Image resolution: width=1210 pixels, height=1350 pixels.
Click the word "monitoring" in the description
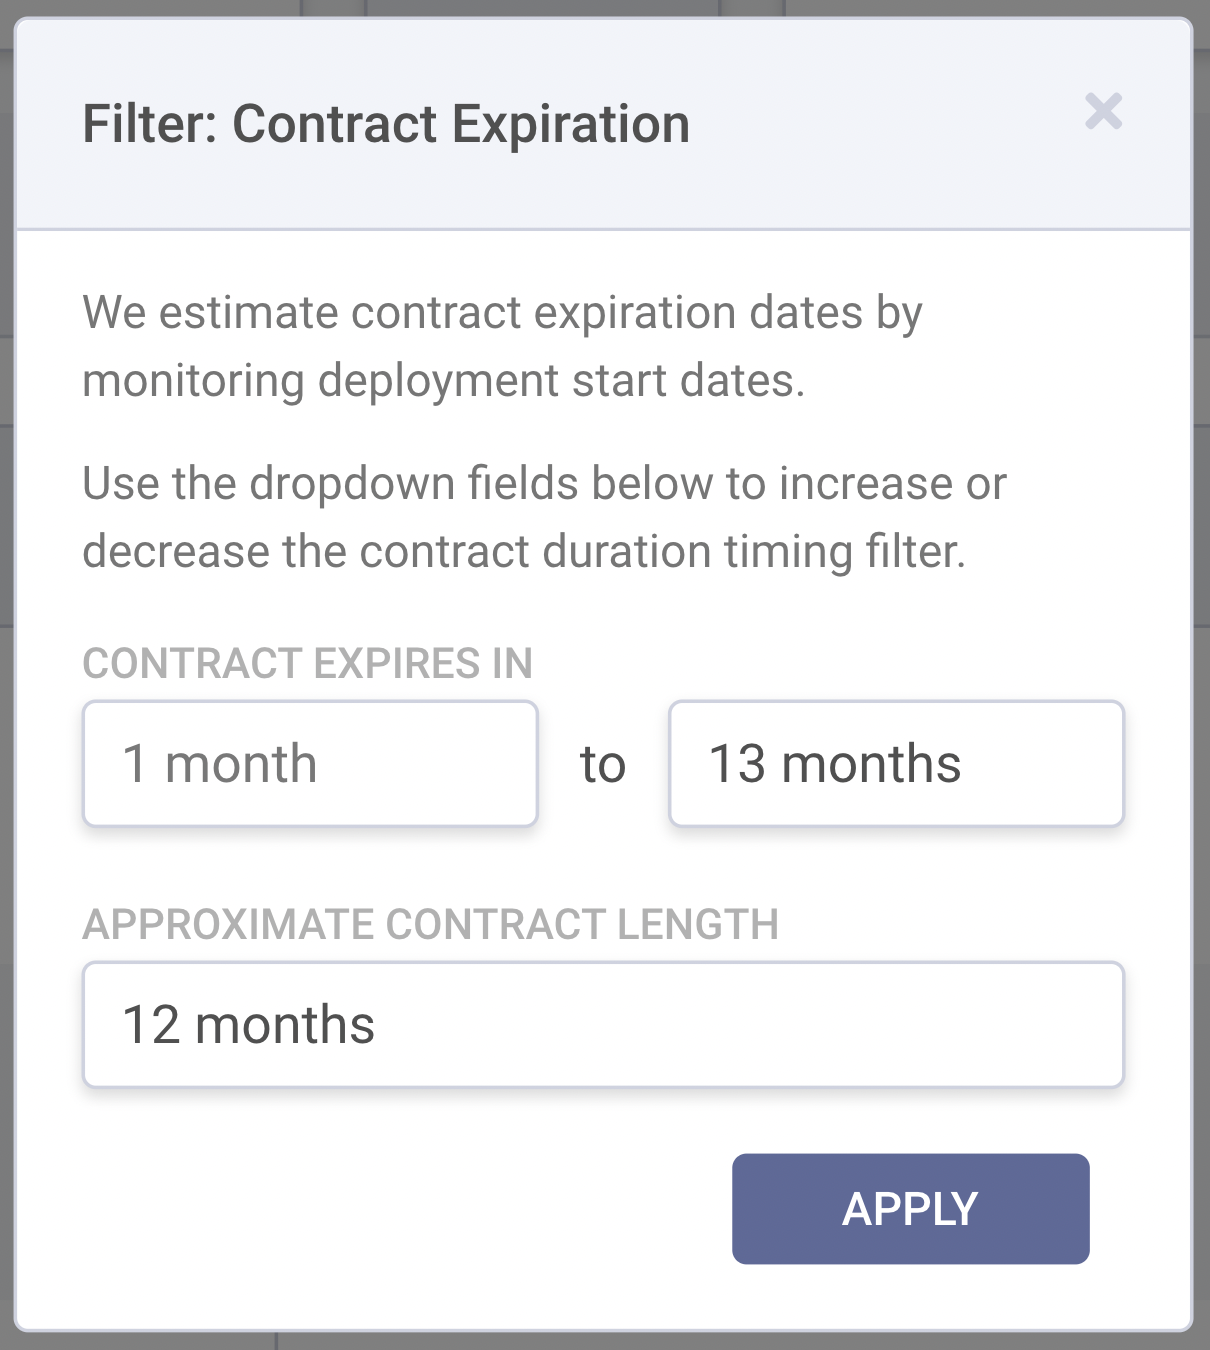pyautogui.click(x=193, y=381)
